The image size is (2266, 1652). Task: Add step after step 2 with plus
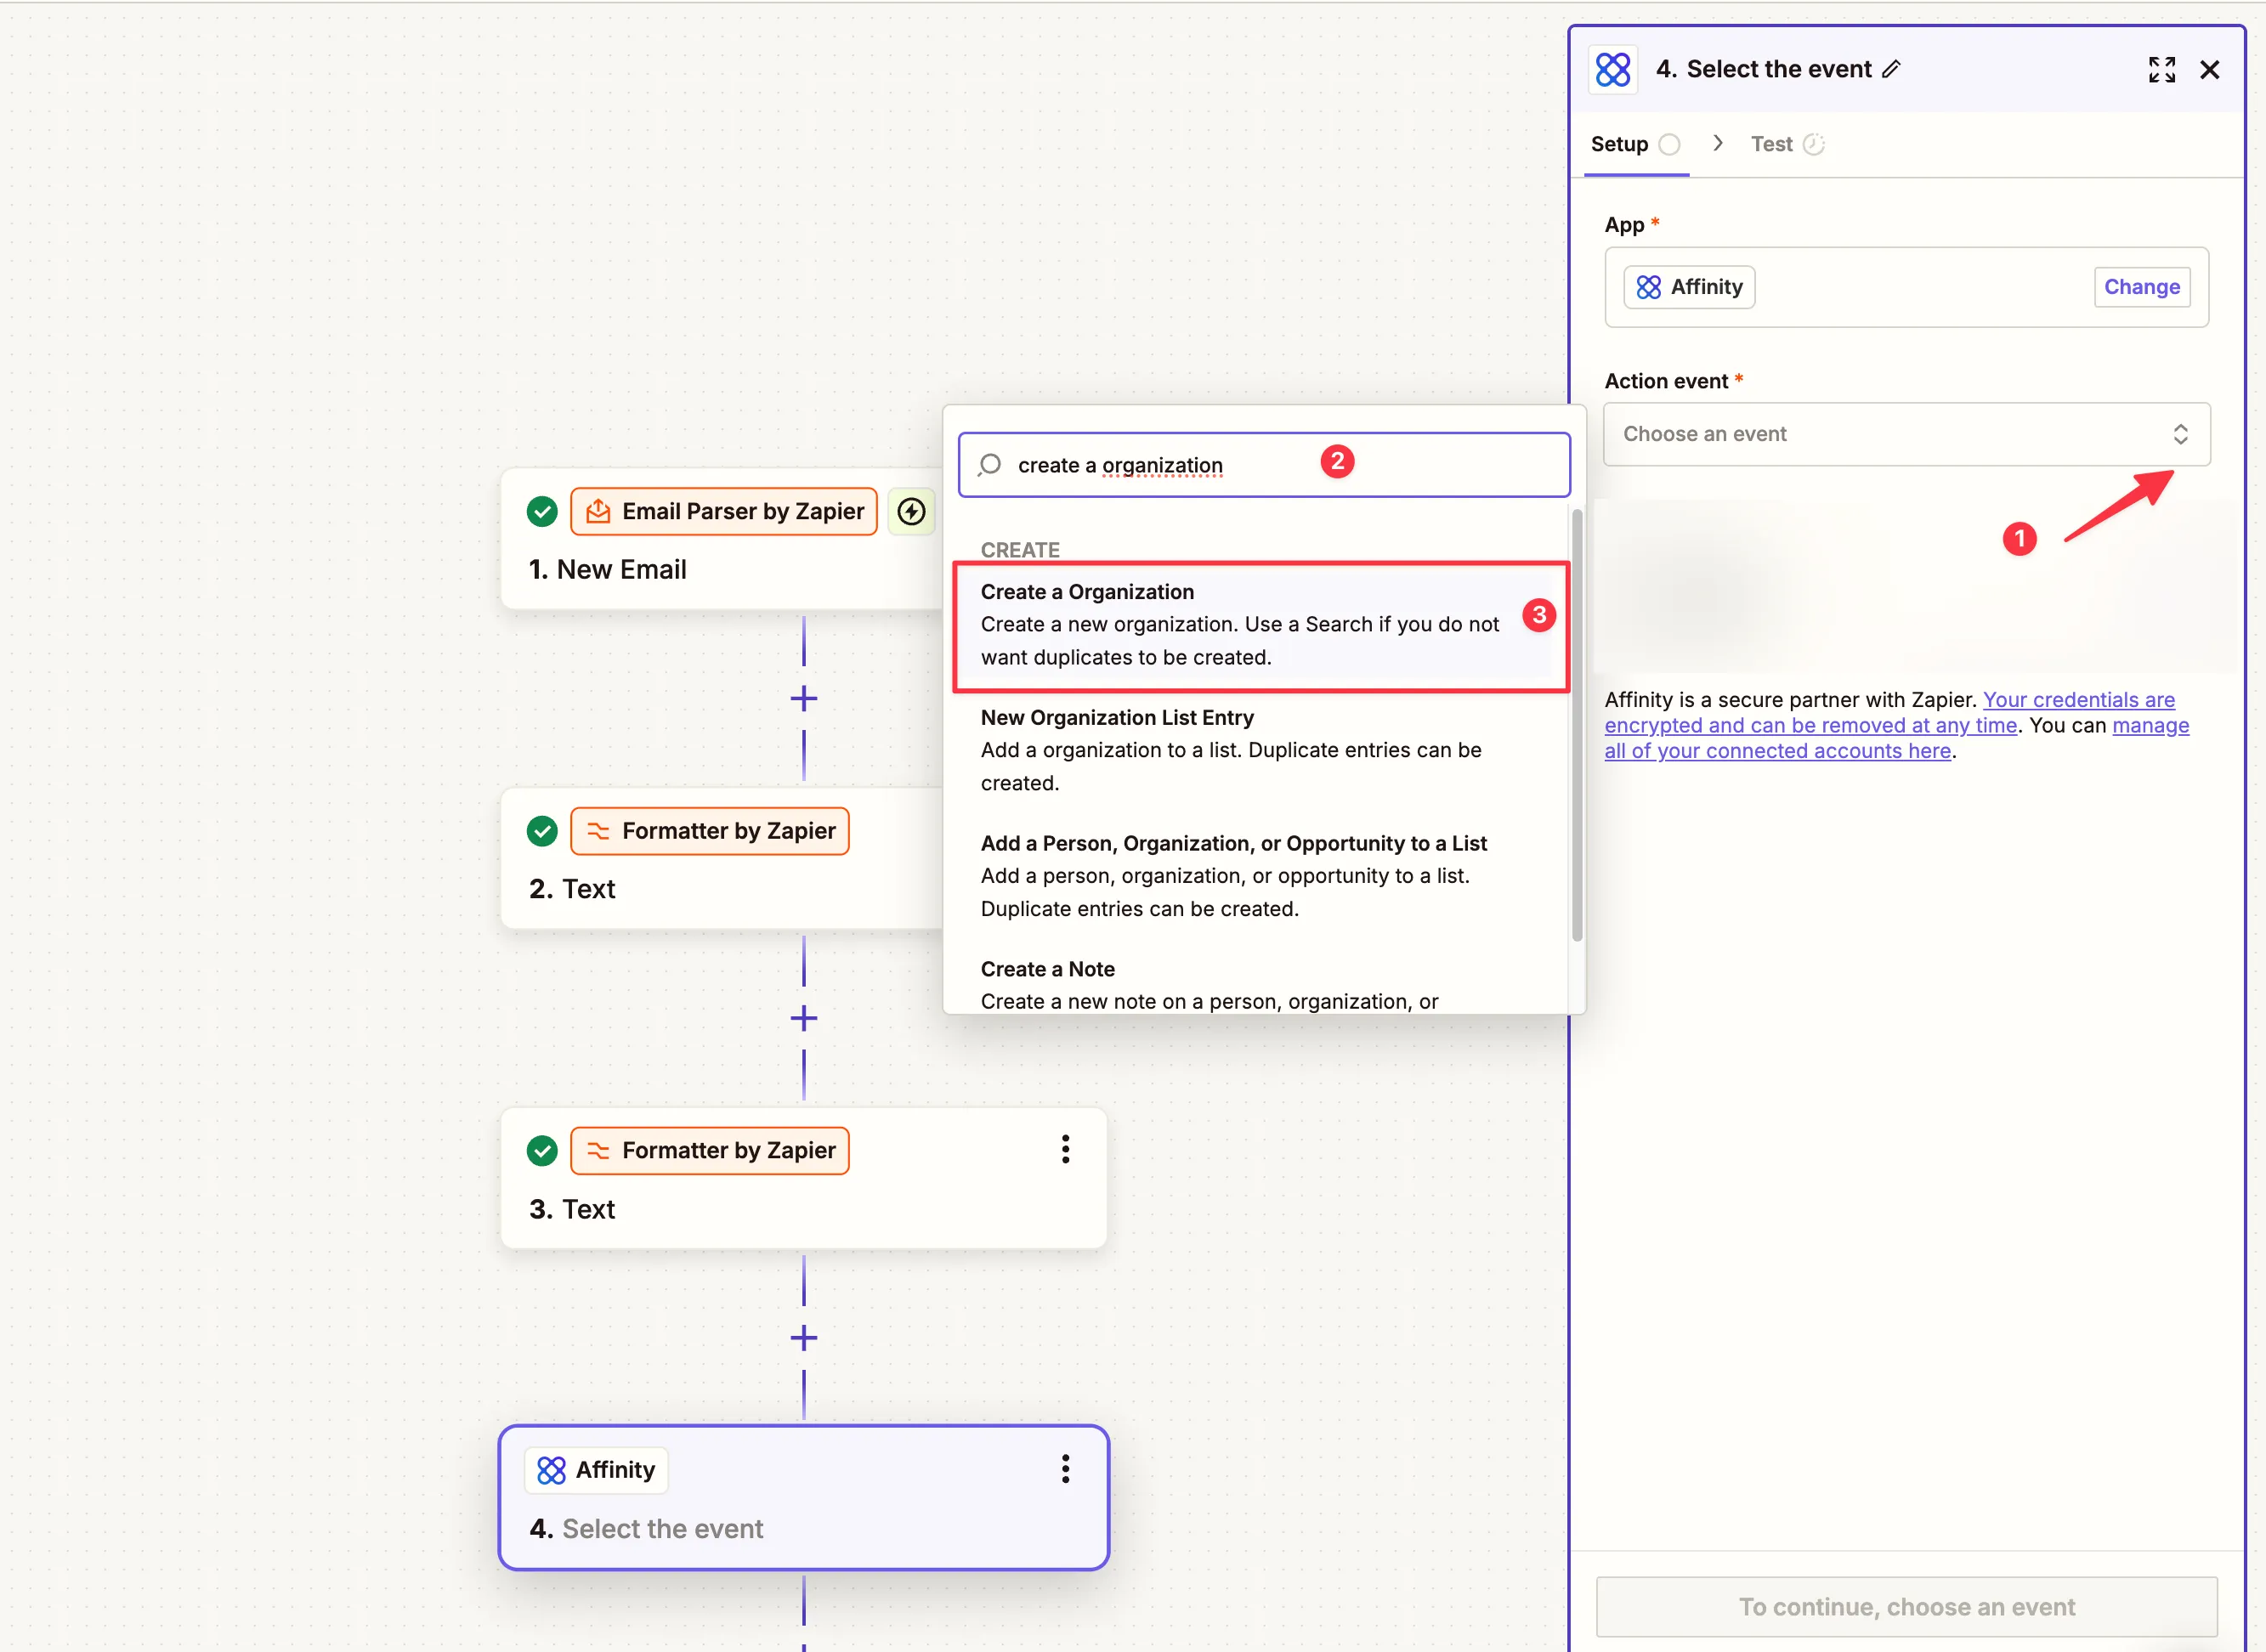tap(803, 1018)
